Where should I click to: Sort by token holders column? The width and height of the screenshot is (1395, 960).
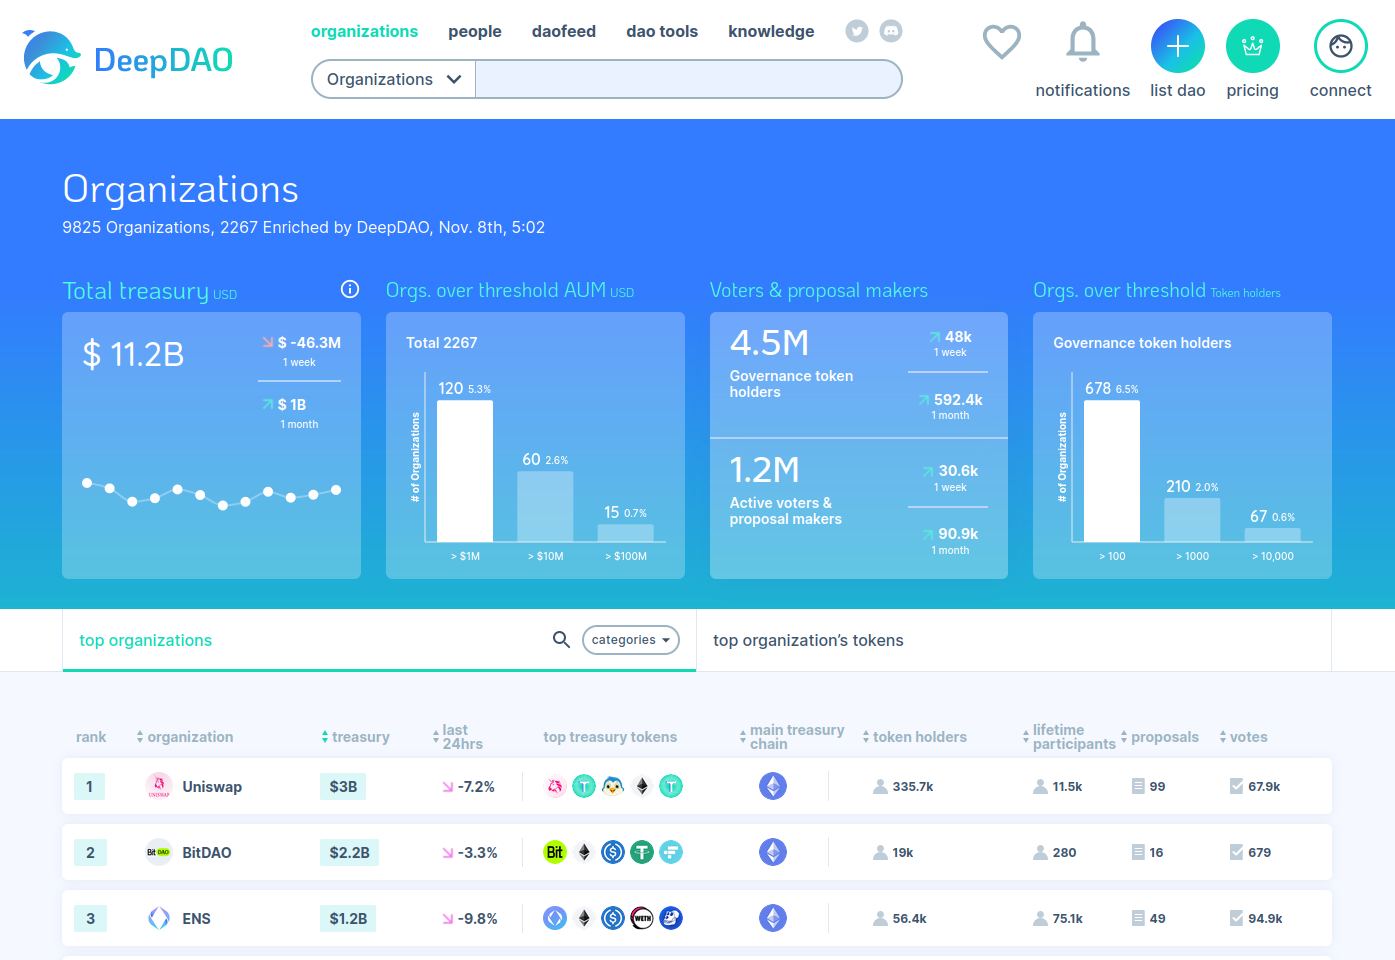(915, 737)
